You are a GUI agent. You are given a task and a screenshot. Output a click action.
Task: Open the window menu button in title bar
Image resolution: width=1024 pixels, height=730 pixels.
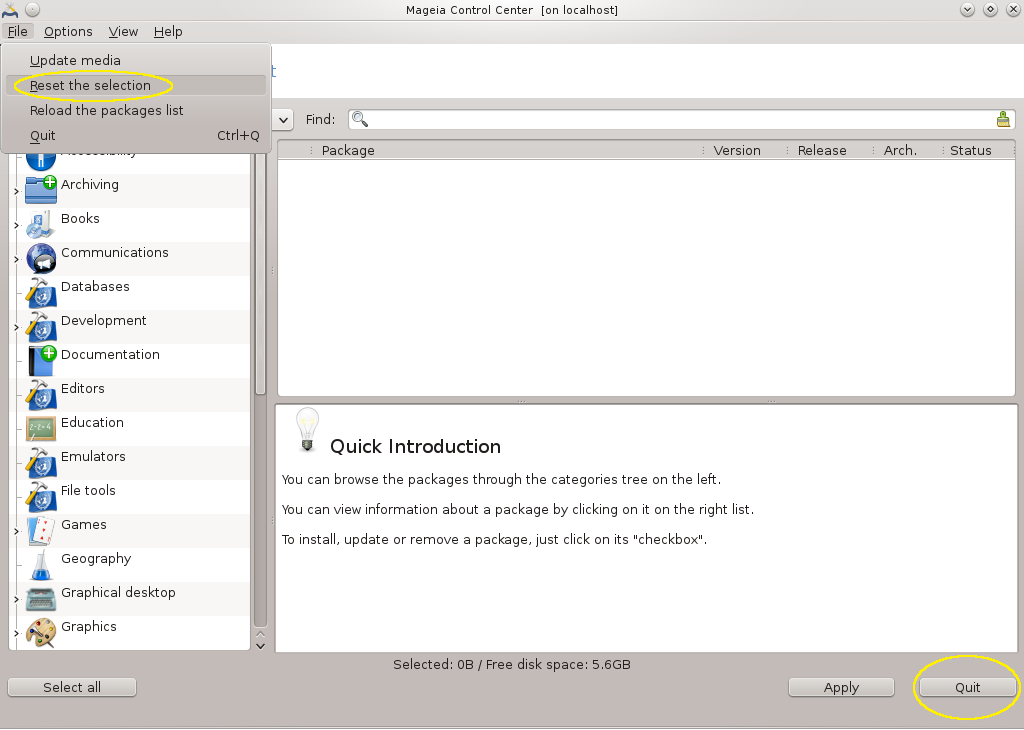[33, 9]
